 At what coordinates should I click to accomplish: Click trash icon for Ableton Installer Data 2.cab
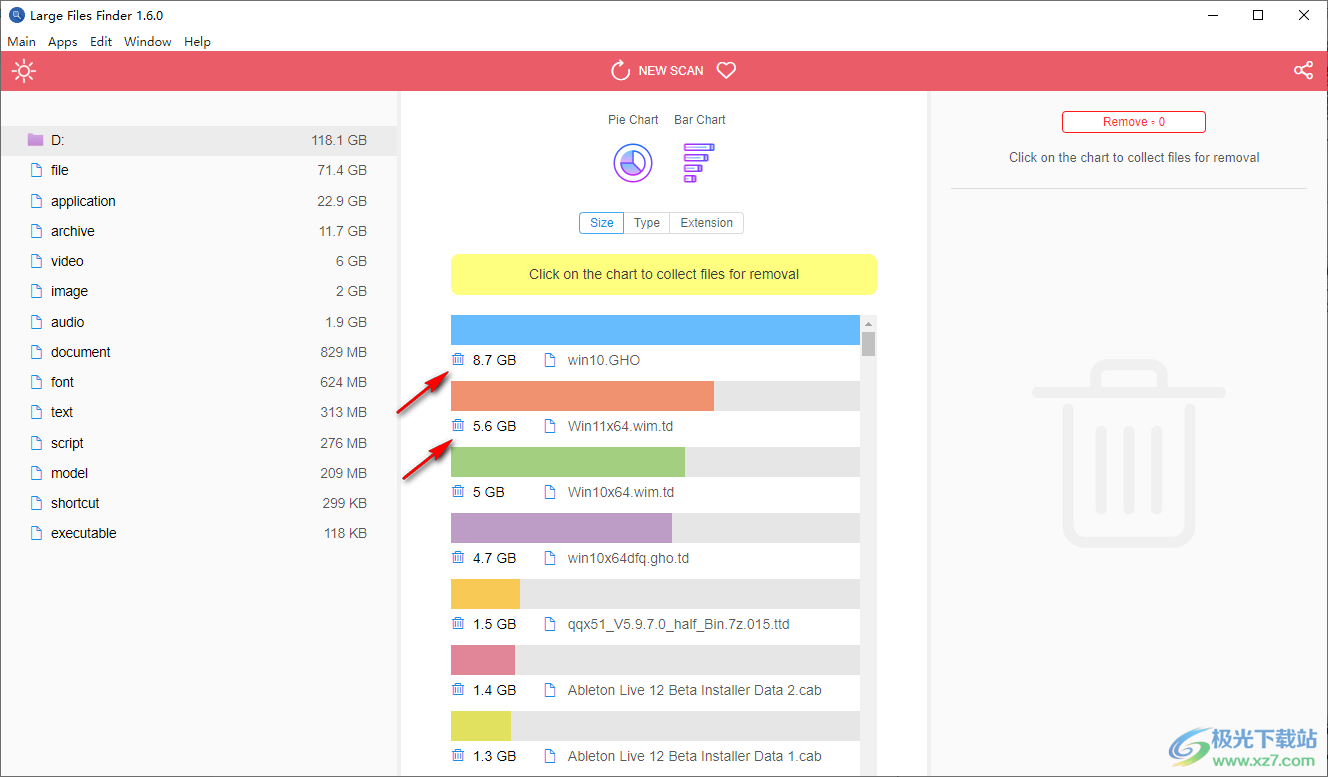458,689
